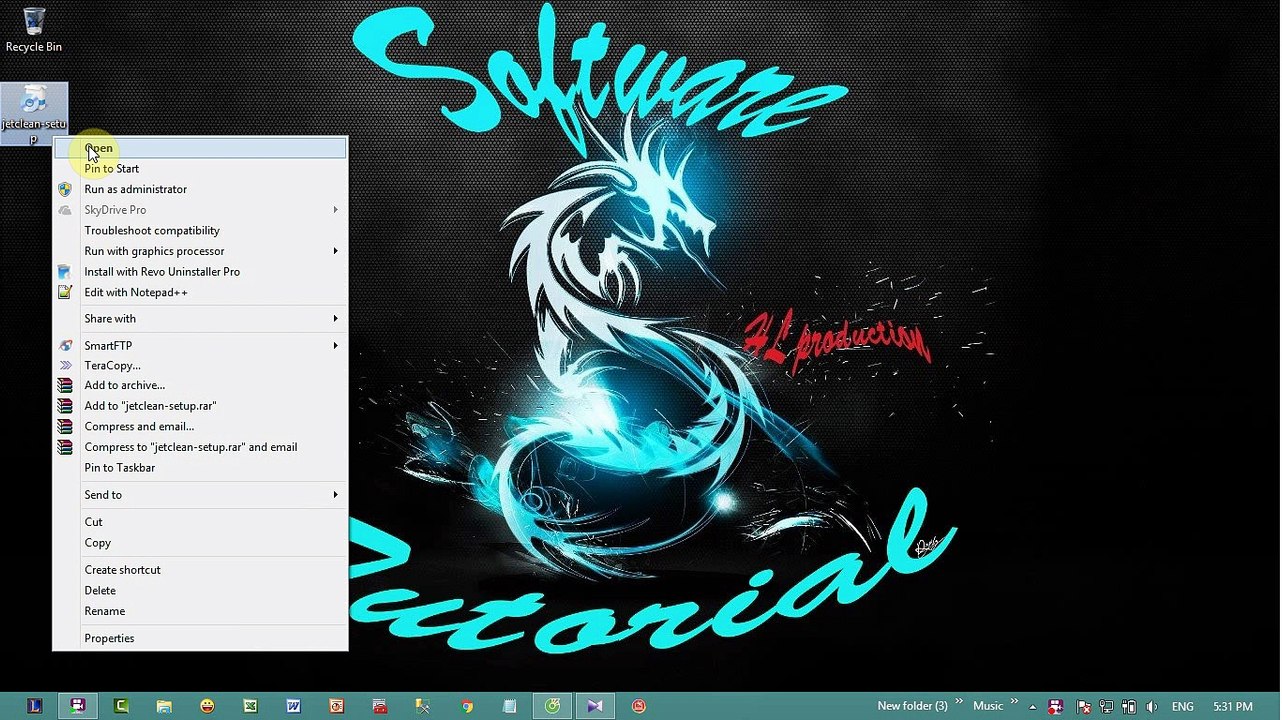
Task: Select Compress to "jetclean-setup.rar" and email
Action: (x=200, y=447)
